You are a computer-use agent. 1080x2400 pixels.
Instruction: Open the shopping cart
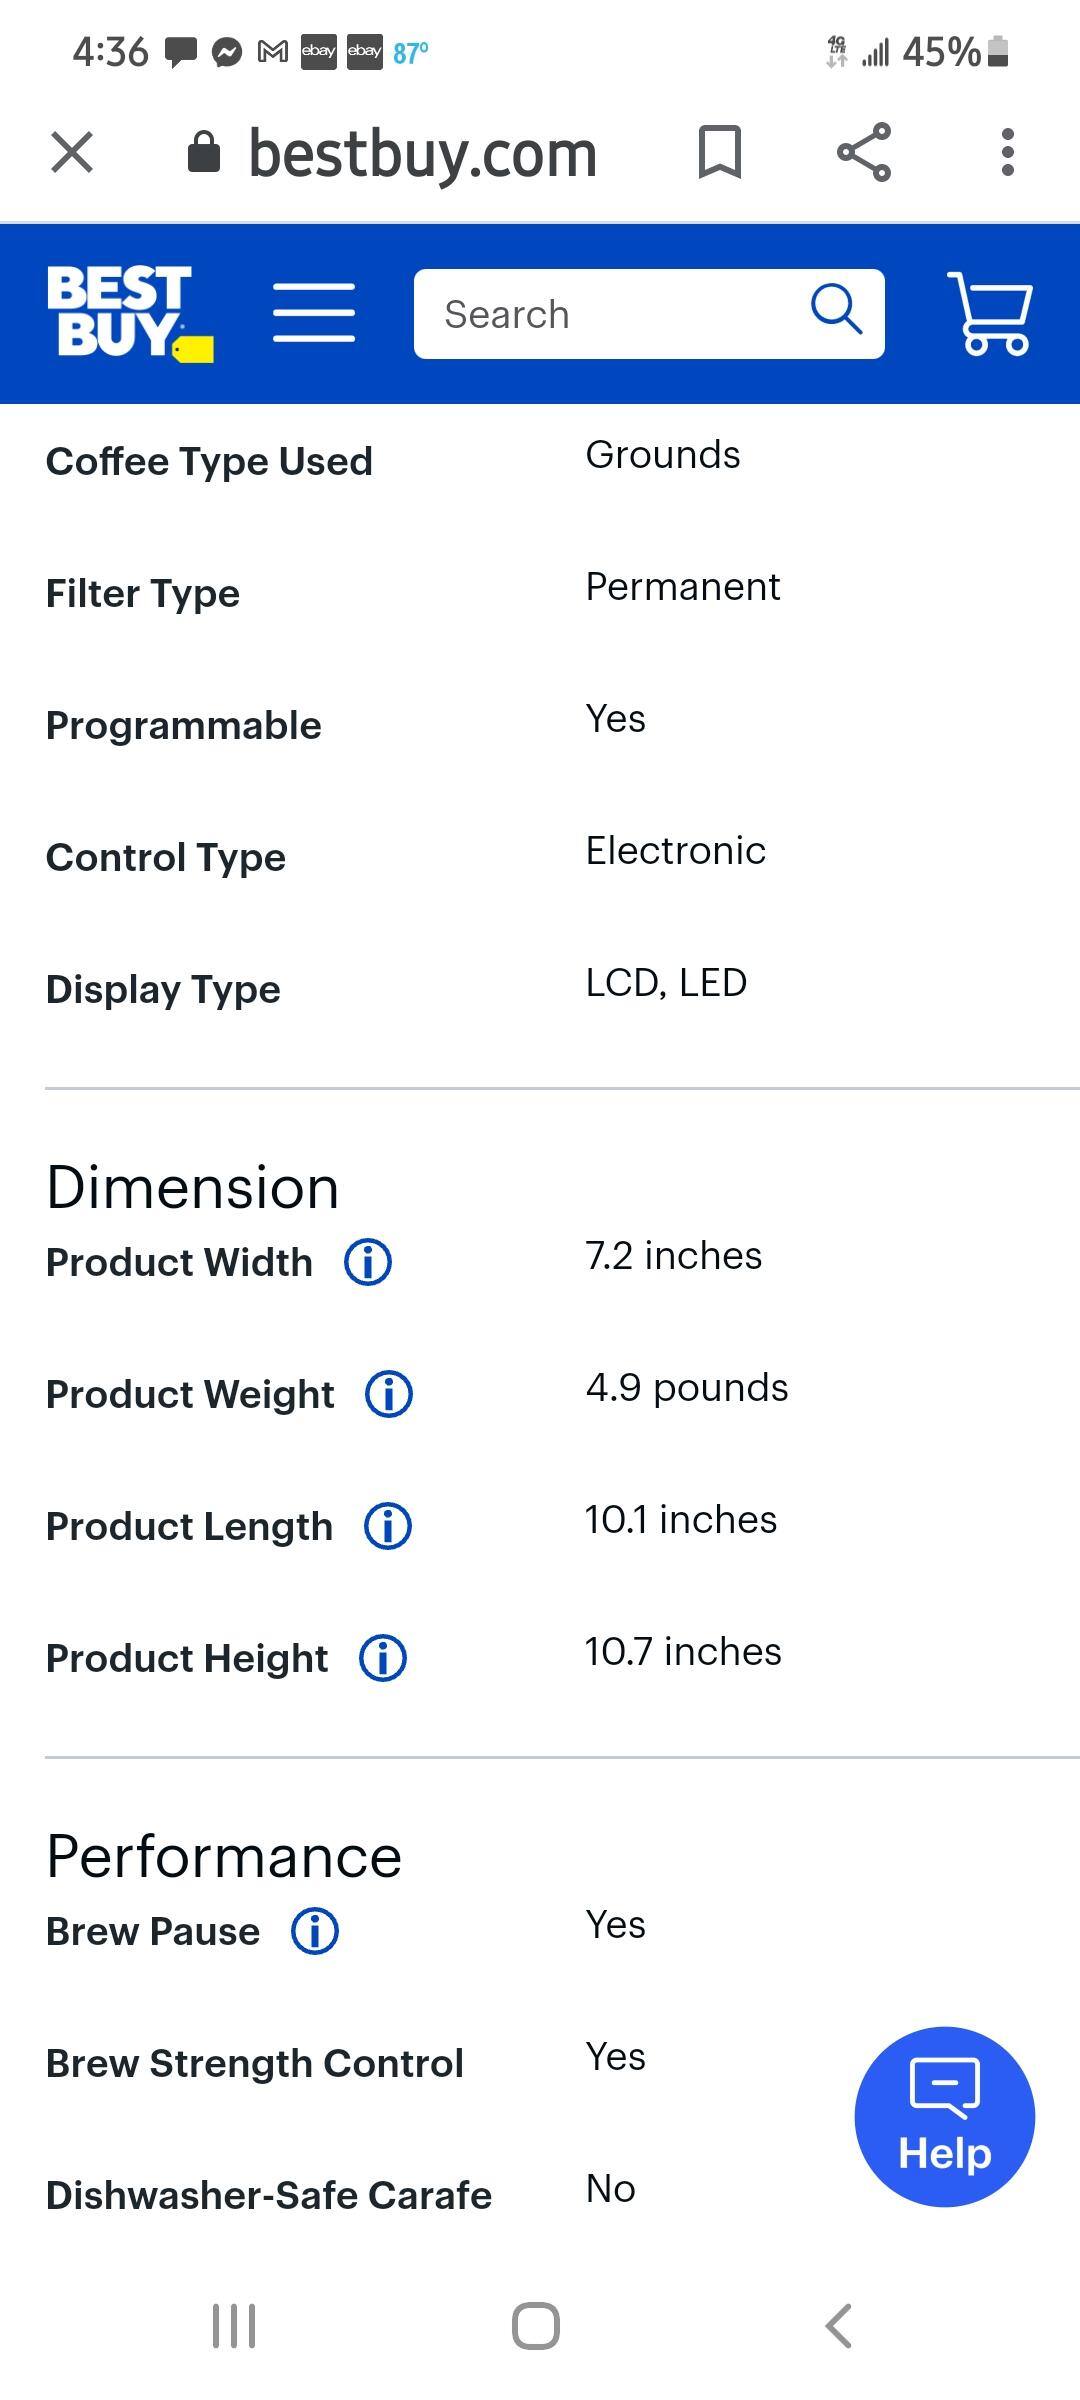click(x=991, y=313)
